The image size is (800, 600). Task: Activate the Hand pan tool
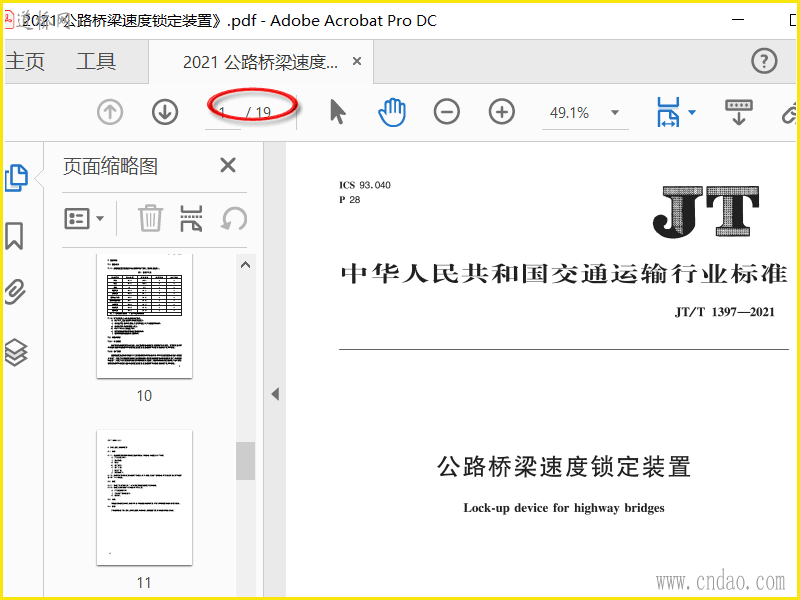point(392,112)
